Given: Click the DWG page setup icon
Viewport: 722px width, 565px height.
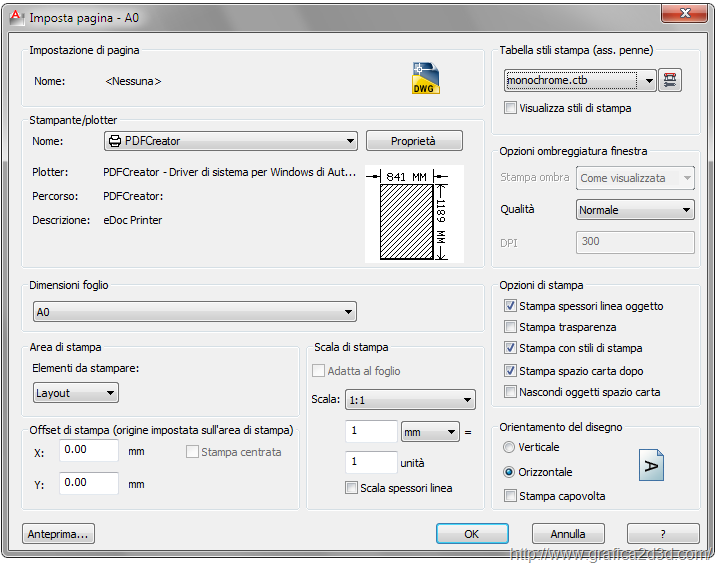Looking at the screenshot, I should tap(426, 79).
